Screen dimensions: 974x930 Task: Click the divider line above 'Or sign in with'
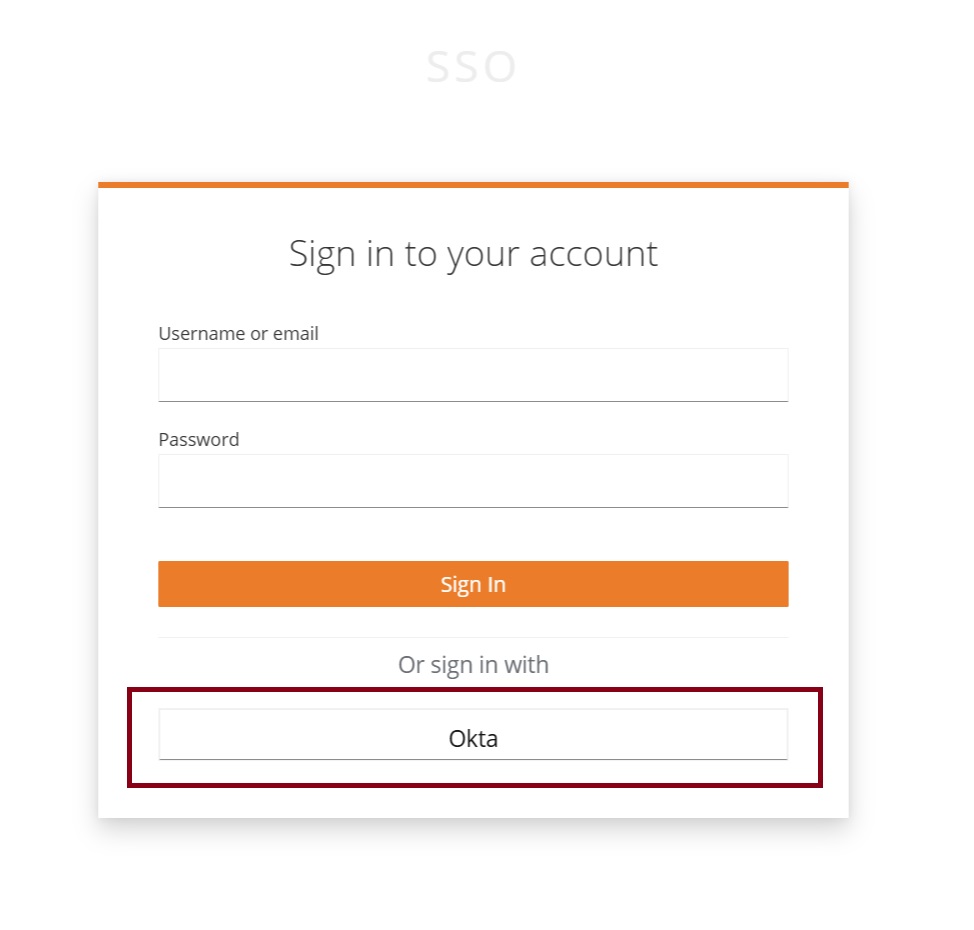472,638
